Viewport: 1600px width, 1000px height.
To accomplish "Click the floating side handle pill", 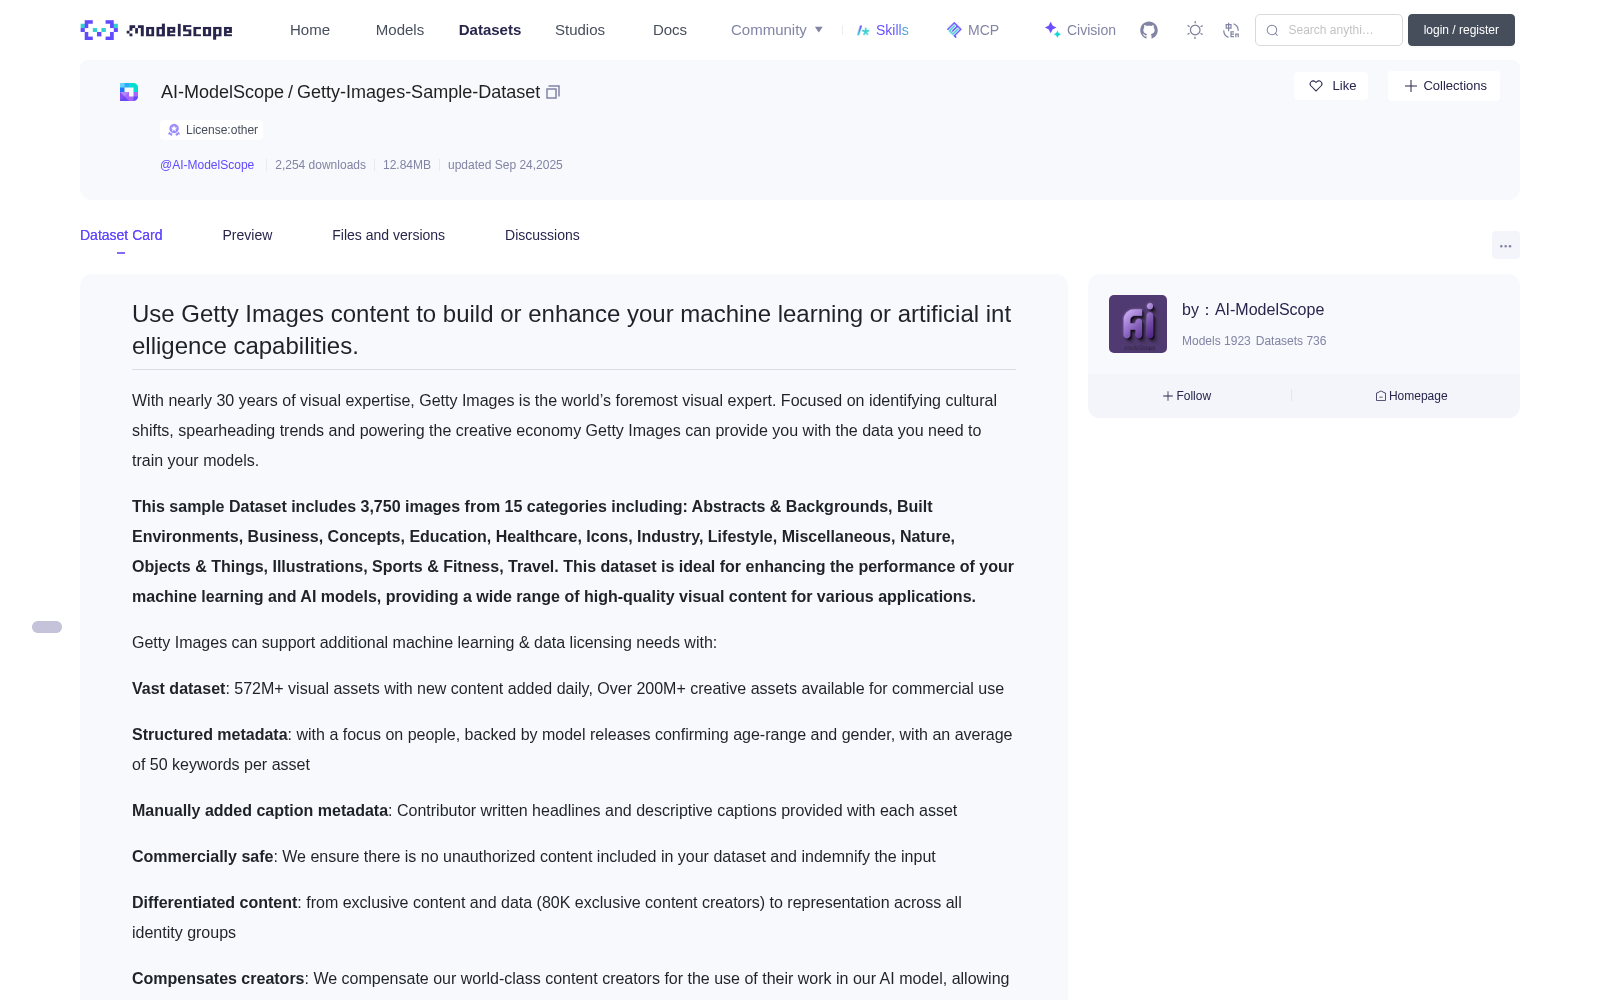I will [47, 627].
